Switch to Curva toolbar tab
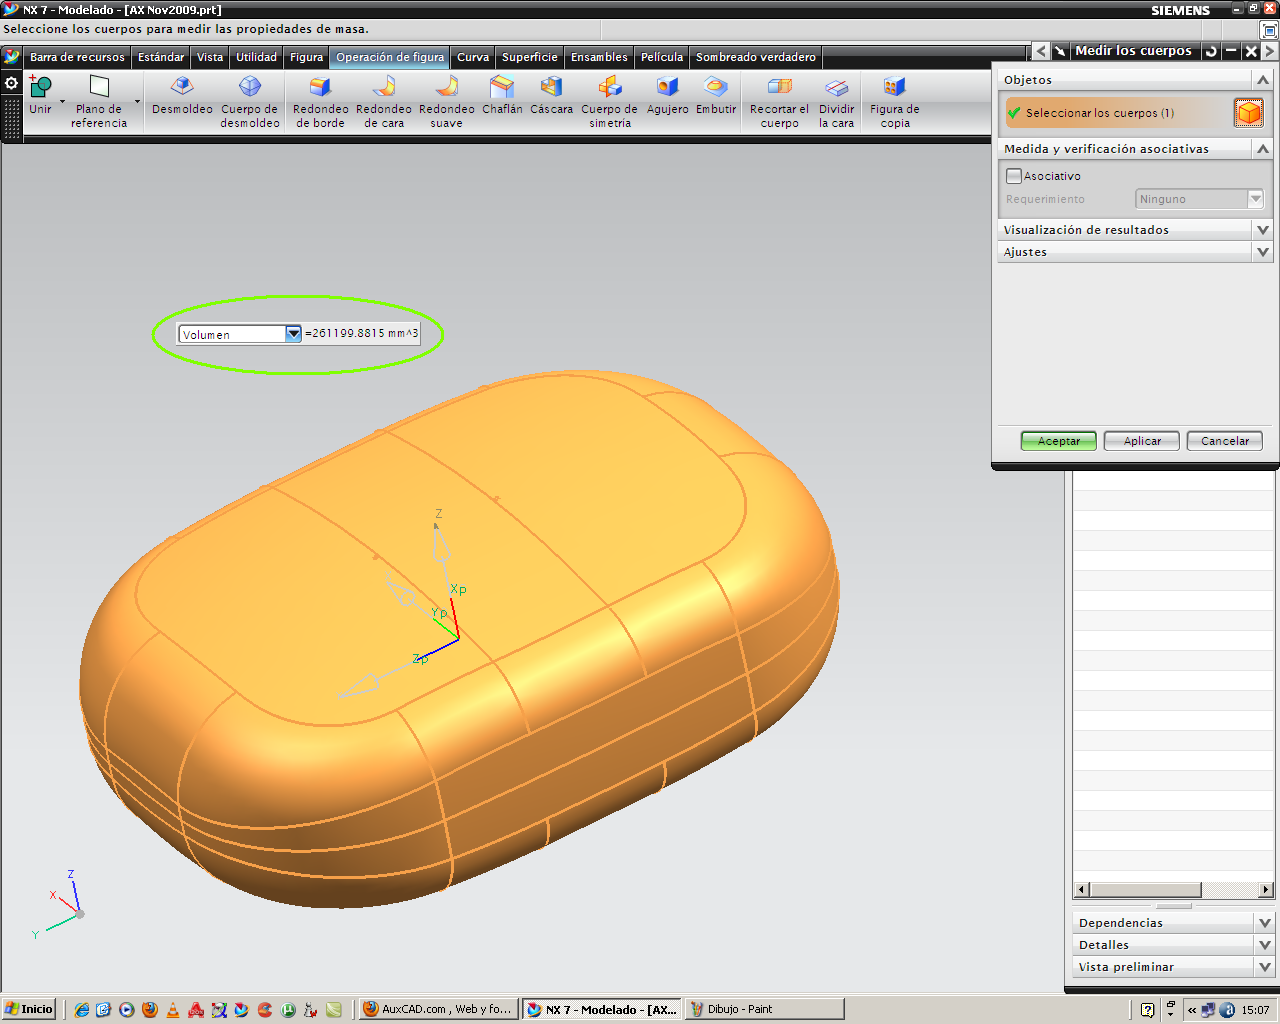Viewport: 1280px width, 1024px height. click(473, 57)
